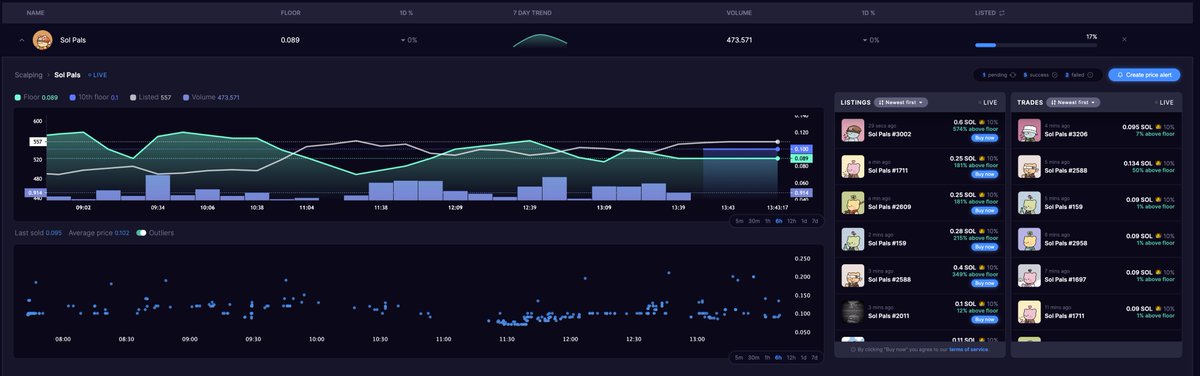Select 12h range on upper chart

(x=791, y=220)
